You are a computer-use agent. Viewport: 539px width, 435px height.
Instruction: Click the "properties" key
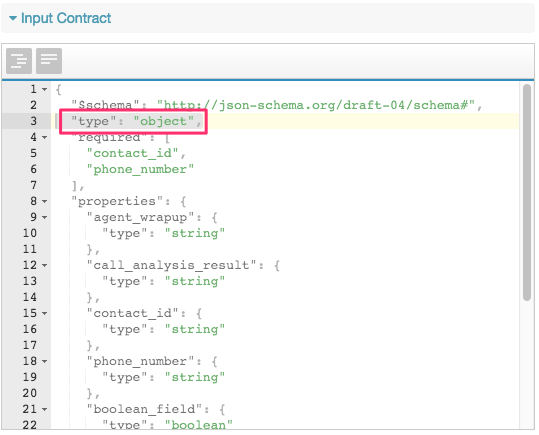(x=117, y=201)
